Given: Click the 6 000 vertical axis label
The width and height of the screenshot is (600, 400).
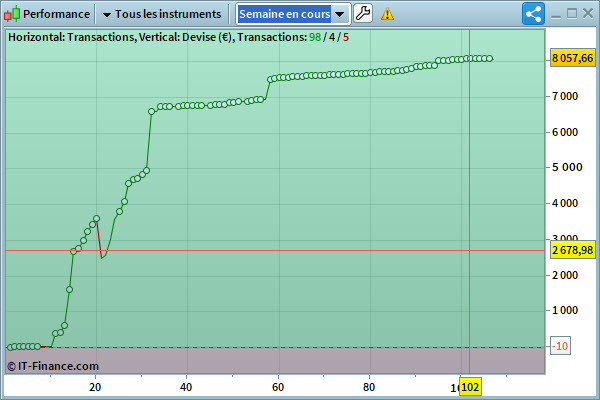Looking at the screenshot, I should [x=565, y=132].
